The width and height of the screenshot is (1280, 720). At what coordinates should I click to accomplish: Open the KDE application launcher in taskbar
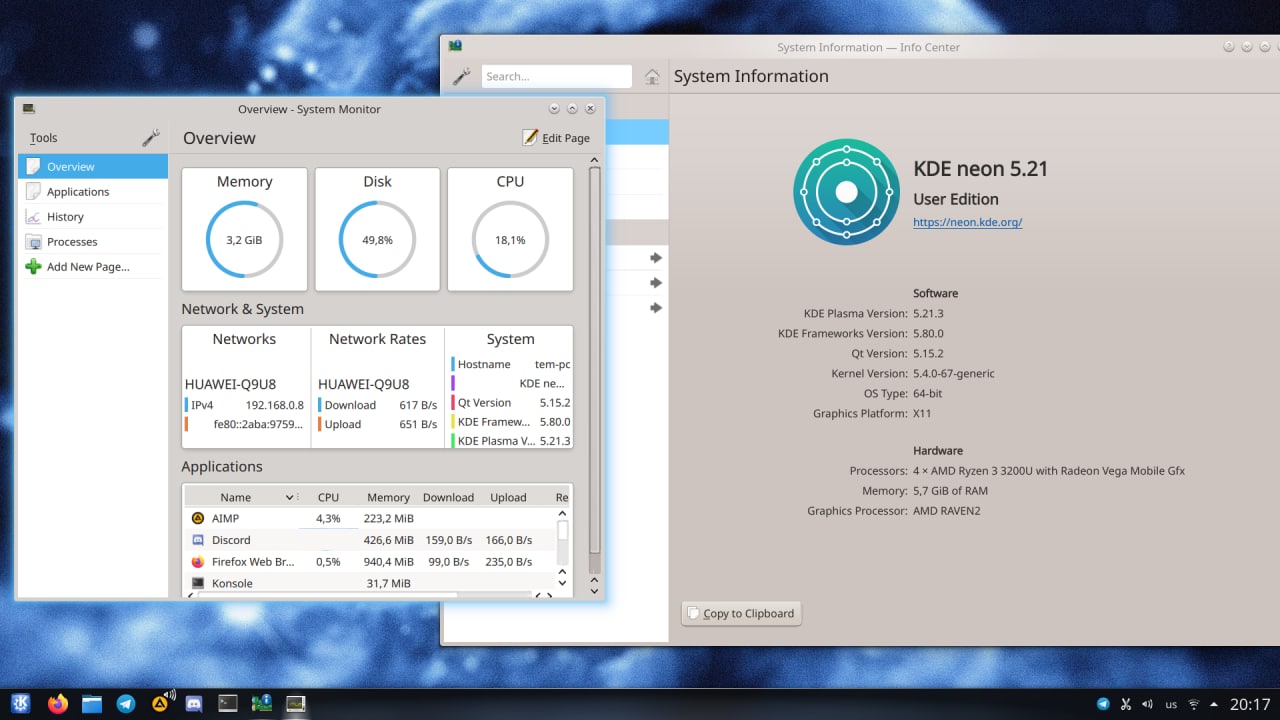(22, 704)
